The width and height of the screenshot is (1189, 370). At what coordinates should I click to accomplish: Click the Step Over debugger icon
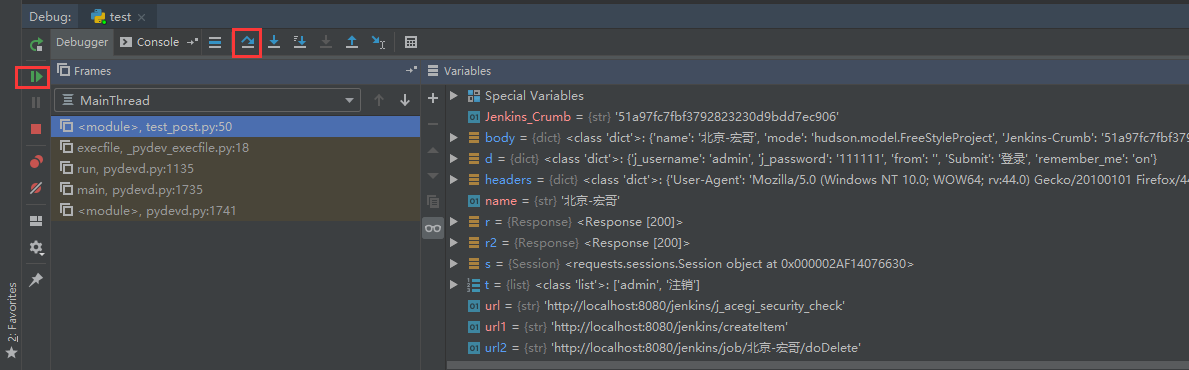point(247,42)
